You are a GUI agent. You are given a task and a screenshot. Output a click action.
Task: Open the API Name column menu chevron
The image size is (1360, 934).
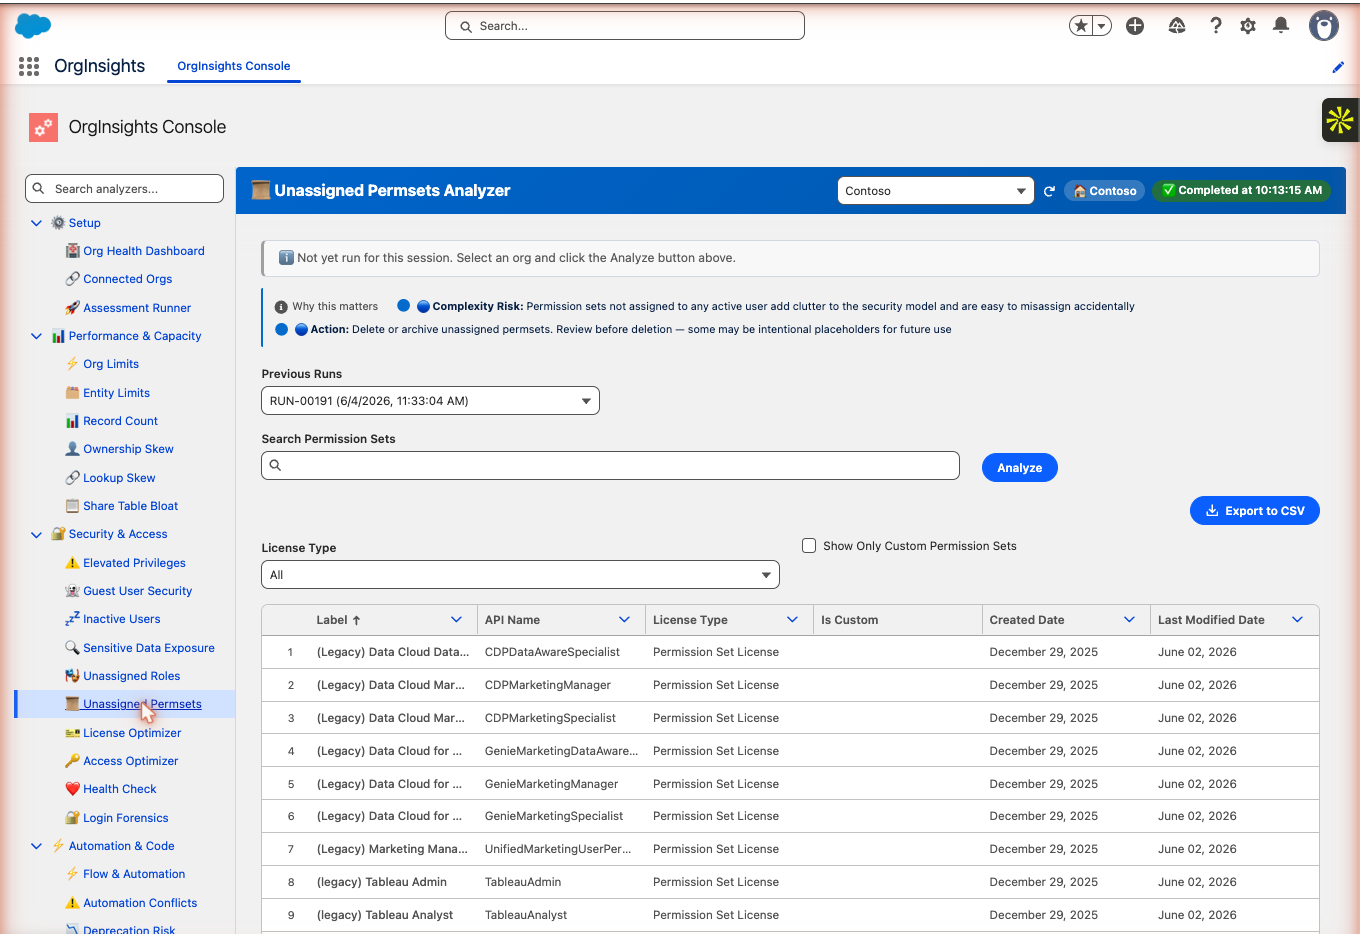coord(624,620)
